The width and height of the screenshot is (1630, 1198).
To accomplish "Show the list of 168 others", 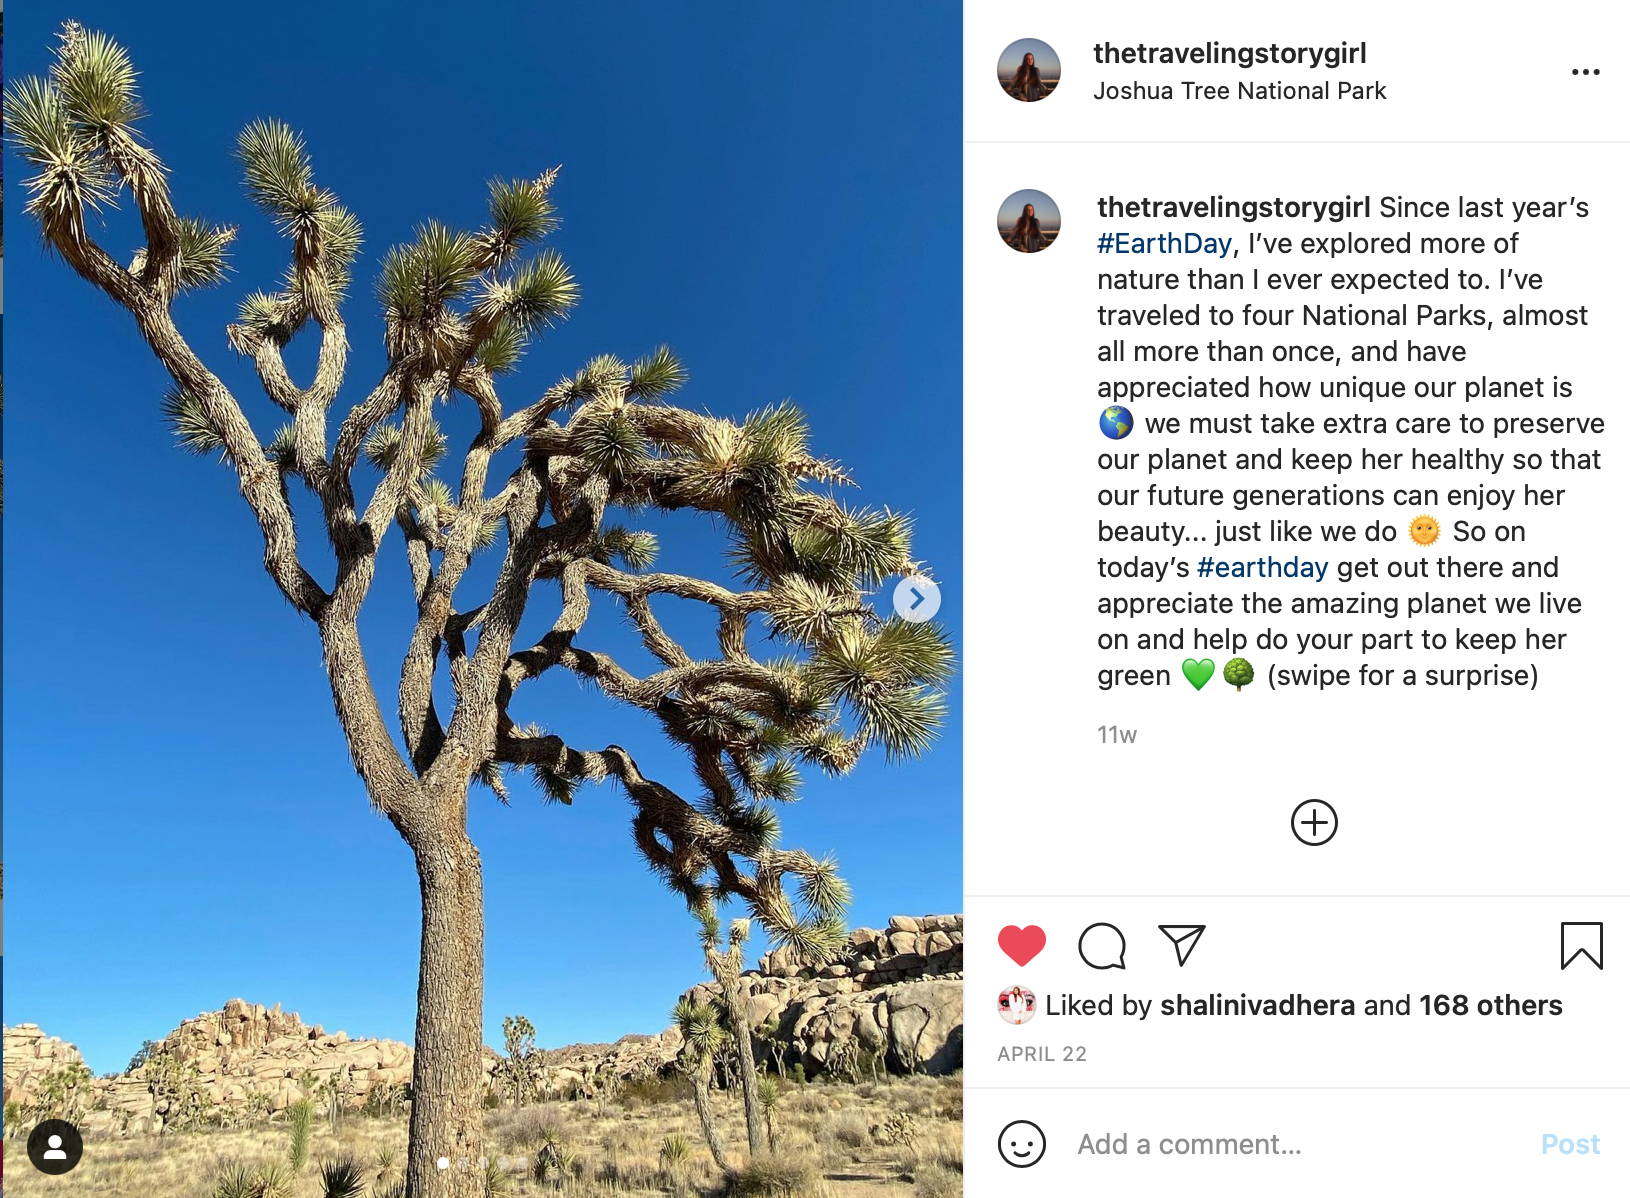I will 1490,1005.
